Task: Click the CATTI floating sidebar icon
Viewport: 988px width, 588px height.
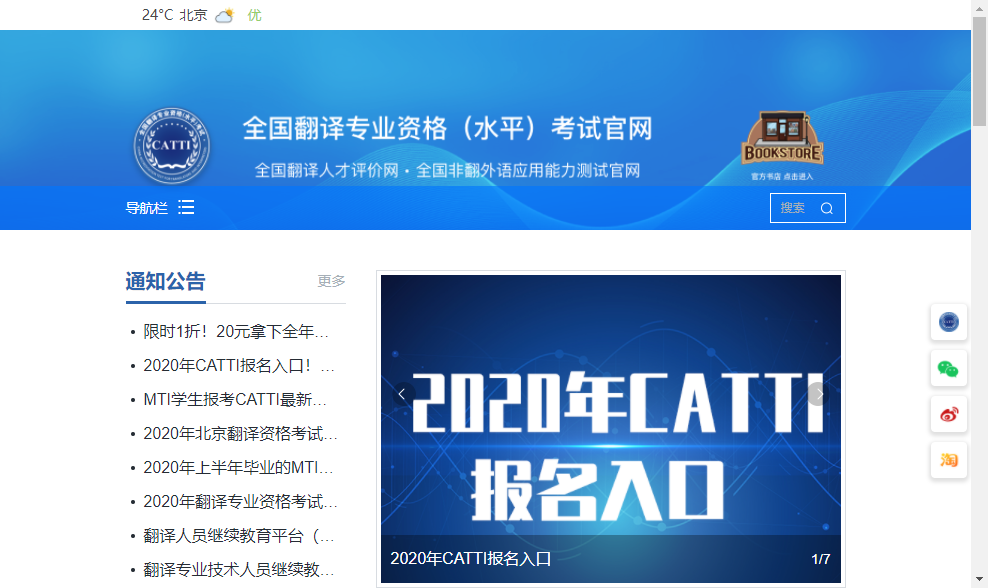Action: 948,322
